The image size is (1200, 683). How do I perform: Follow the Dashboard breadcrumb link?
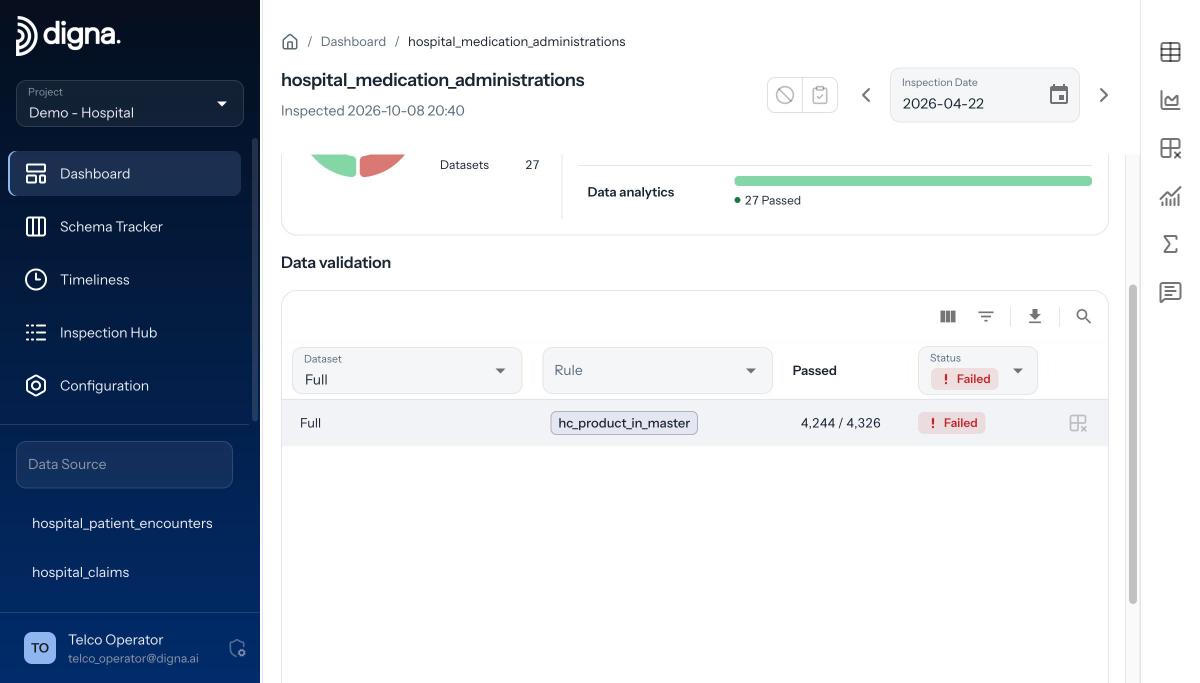[x=353, y=42]
